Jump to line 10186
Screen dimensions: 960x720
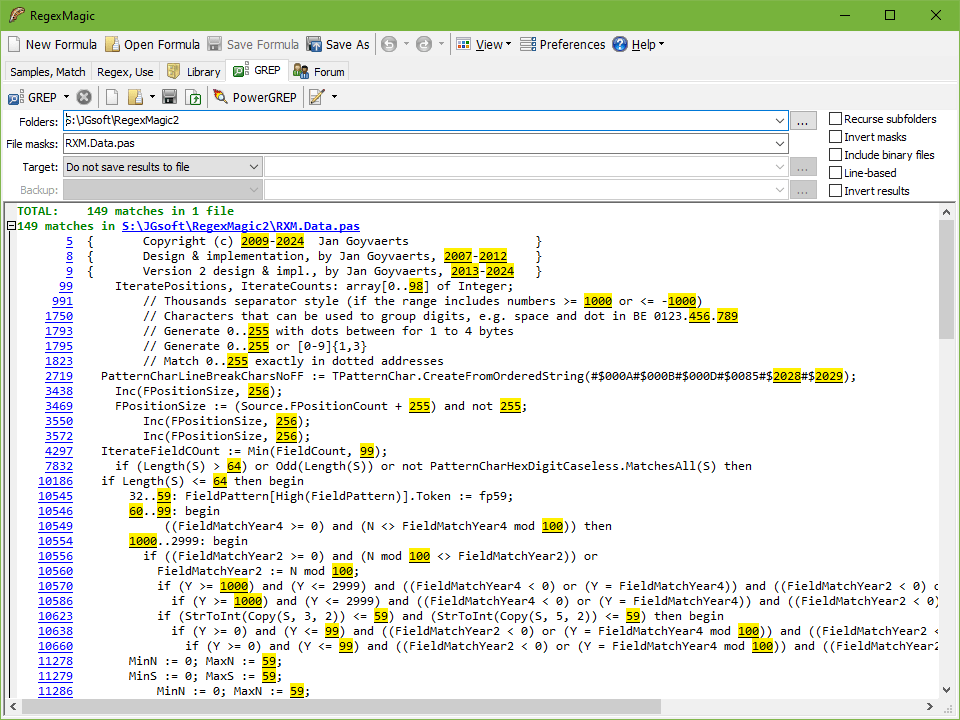(x=55, y=481)
